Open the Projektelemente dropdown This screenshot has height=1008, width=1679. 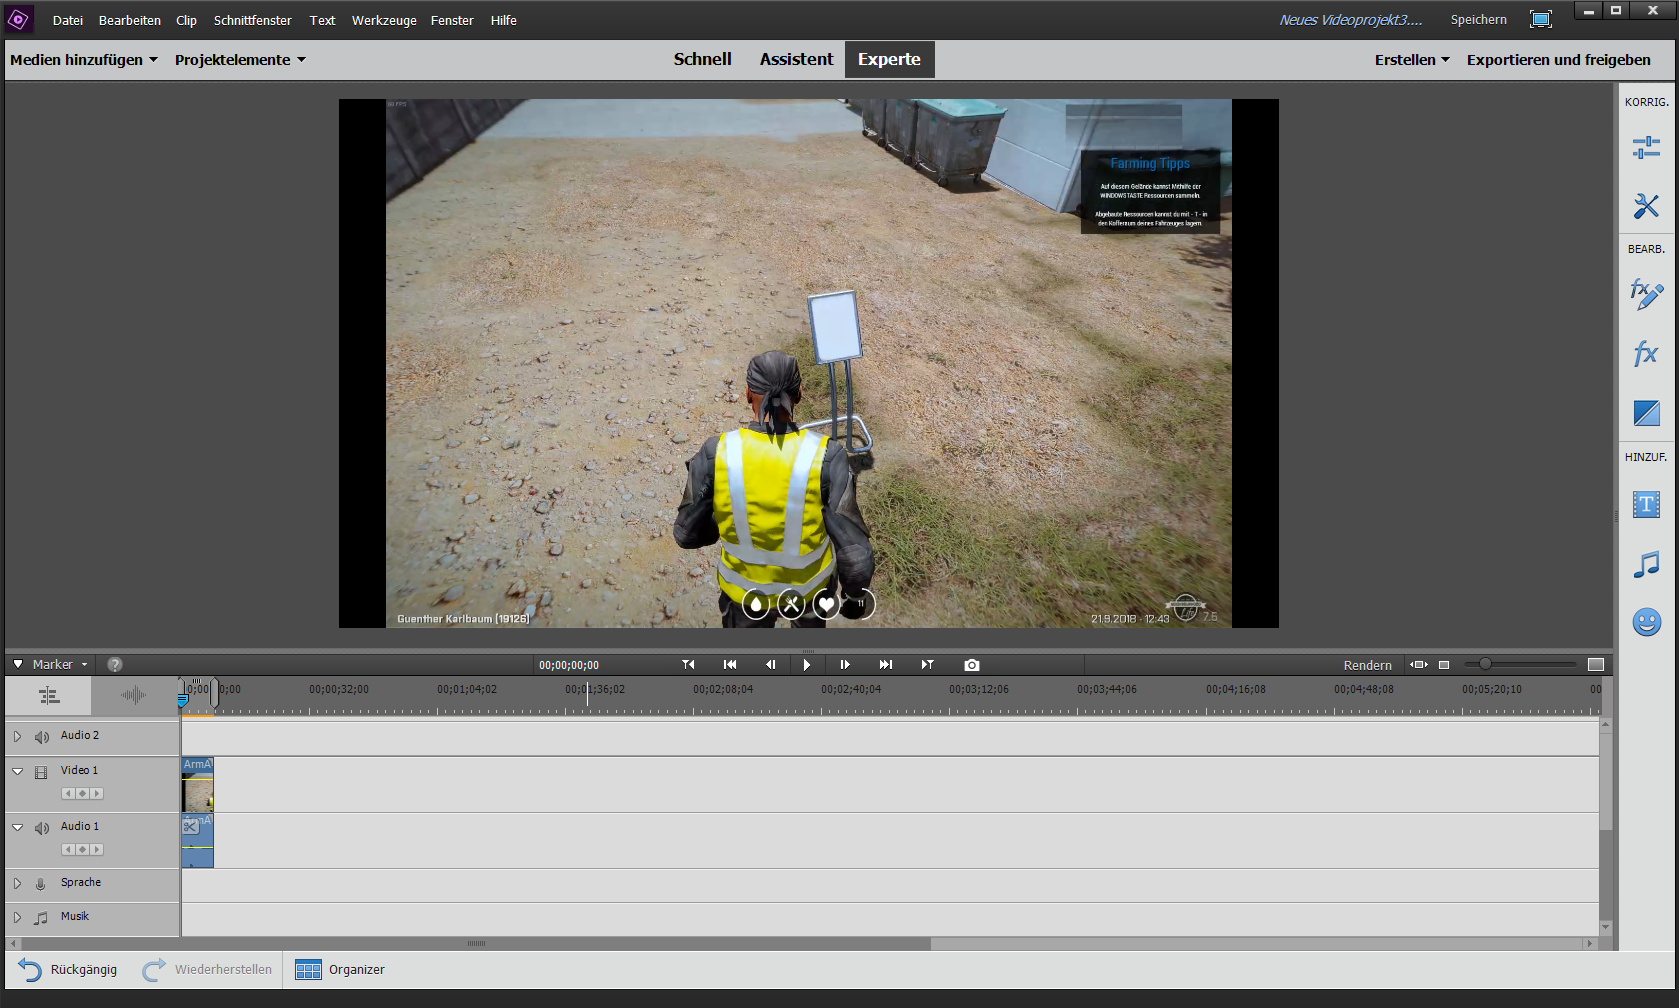point(240,60)
